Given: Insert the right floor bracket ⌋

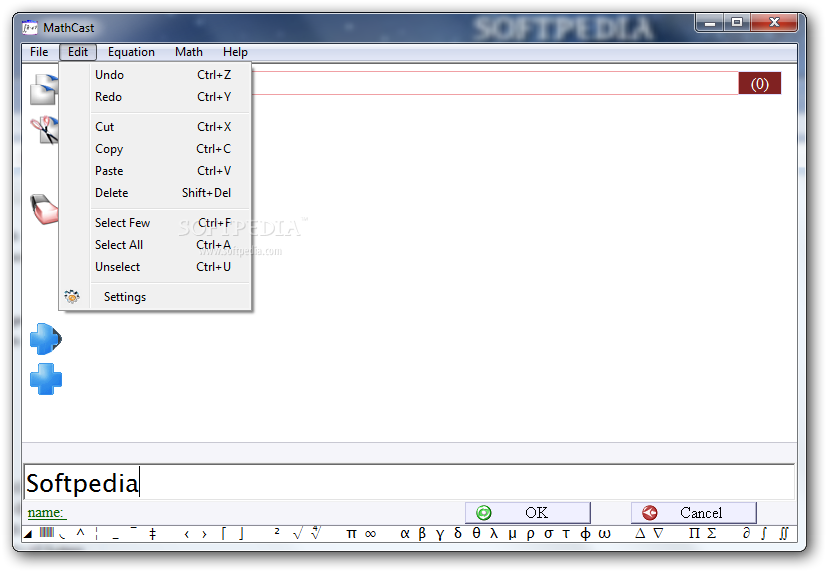Looking at the screenshot, I should pos(241,534).
